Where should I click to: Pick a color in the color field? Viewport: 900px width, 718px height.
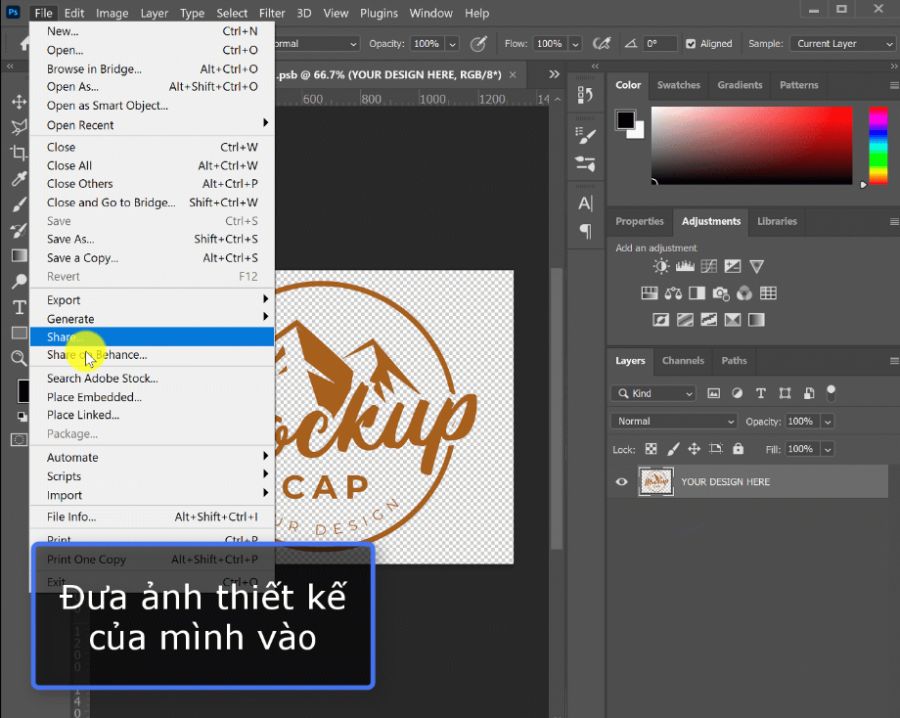tap(751, 145)
